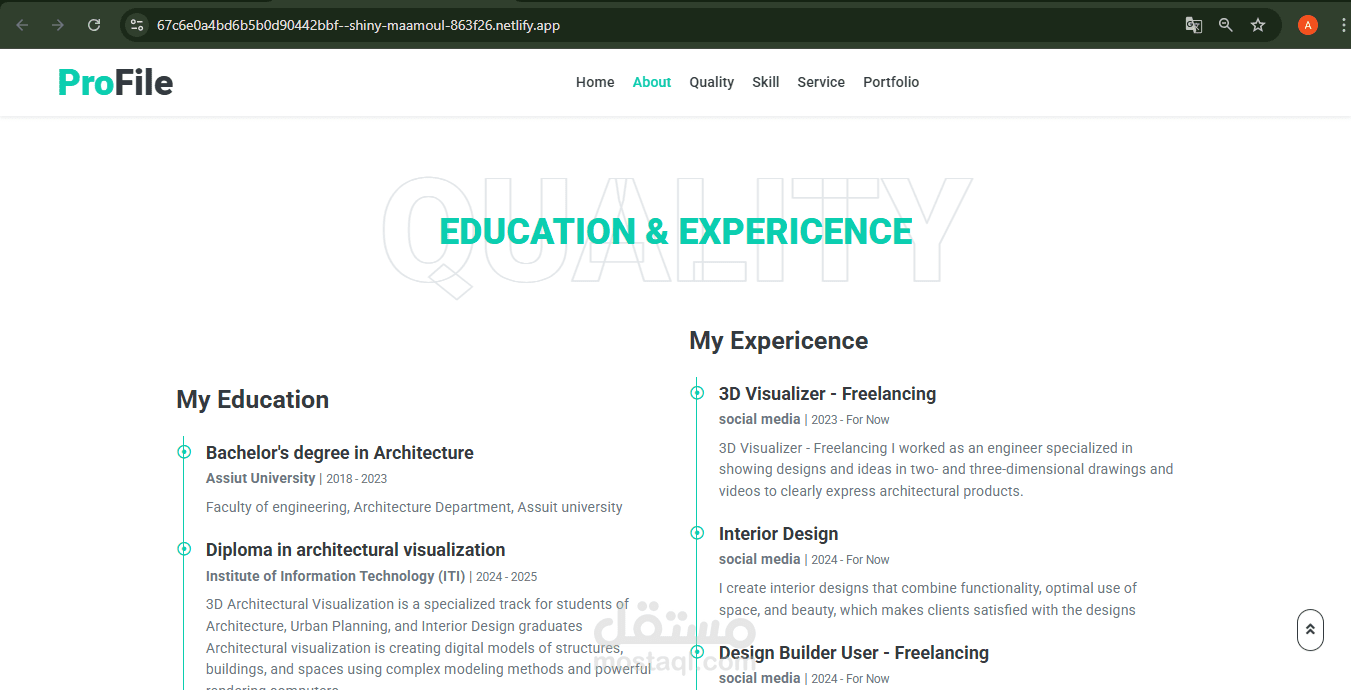Click the timeline dot beside Bachelor's degree
Viewport: 1351px width, 690px height.
[x=184, y=452]
